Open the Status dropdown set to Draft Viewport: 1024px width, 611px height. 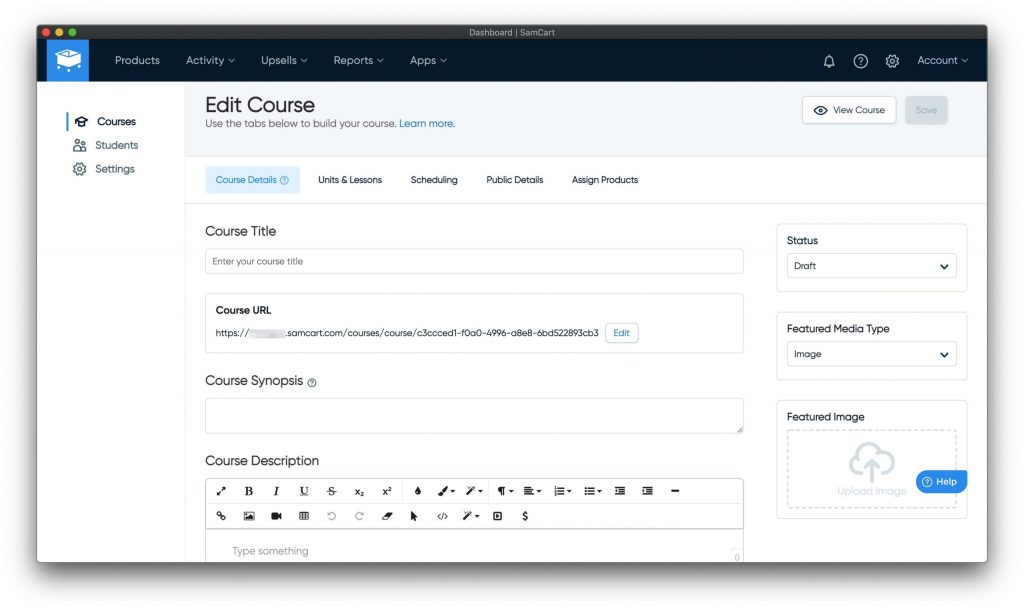tap(871, 266)
